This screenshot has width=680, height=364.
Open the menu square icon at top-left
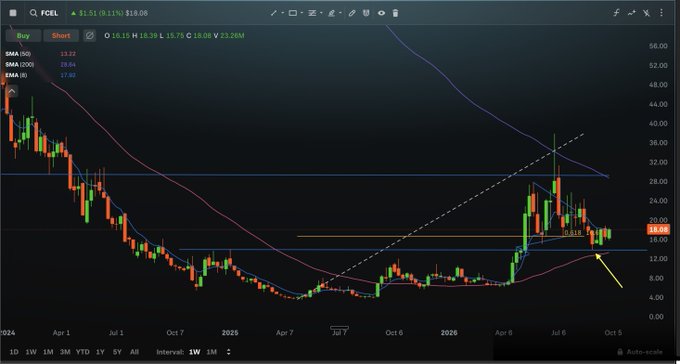[13, 13]
